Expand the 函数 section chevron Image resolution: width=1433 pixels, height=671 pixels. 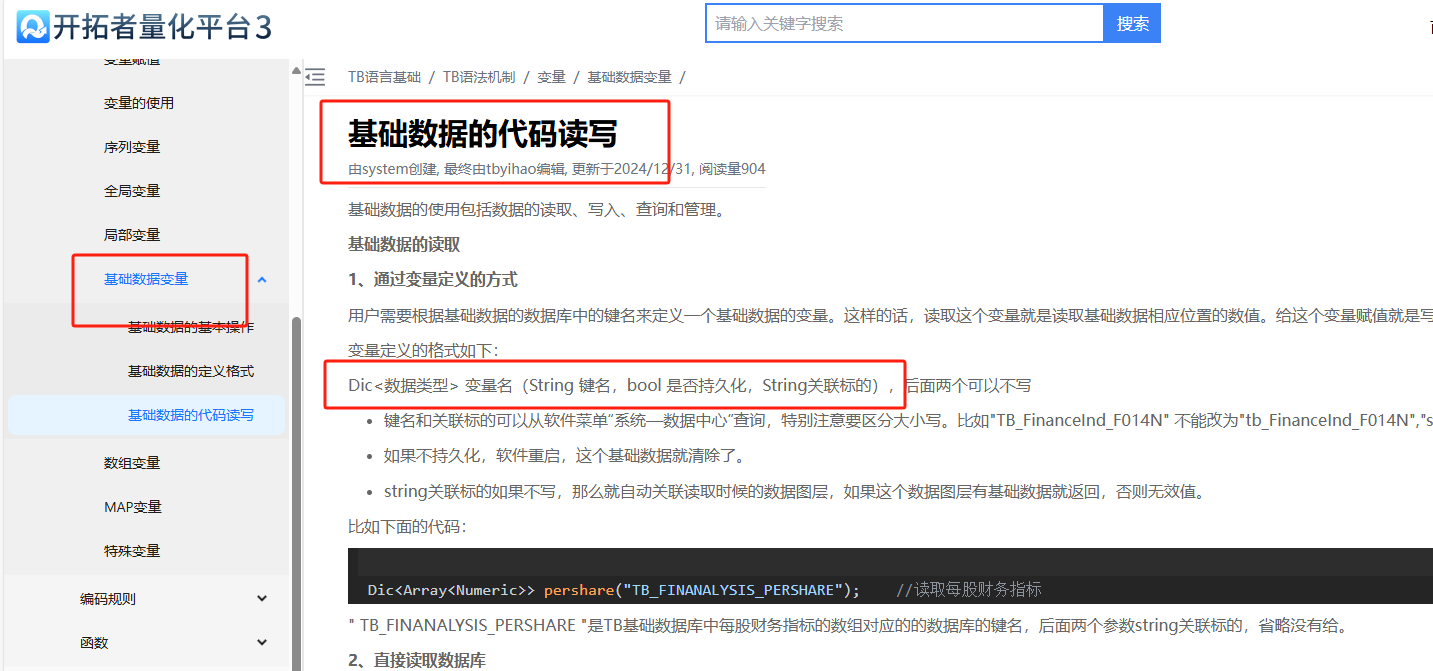262,643
